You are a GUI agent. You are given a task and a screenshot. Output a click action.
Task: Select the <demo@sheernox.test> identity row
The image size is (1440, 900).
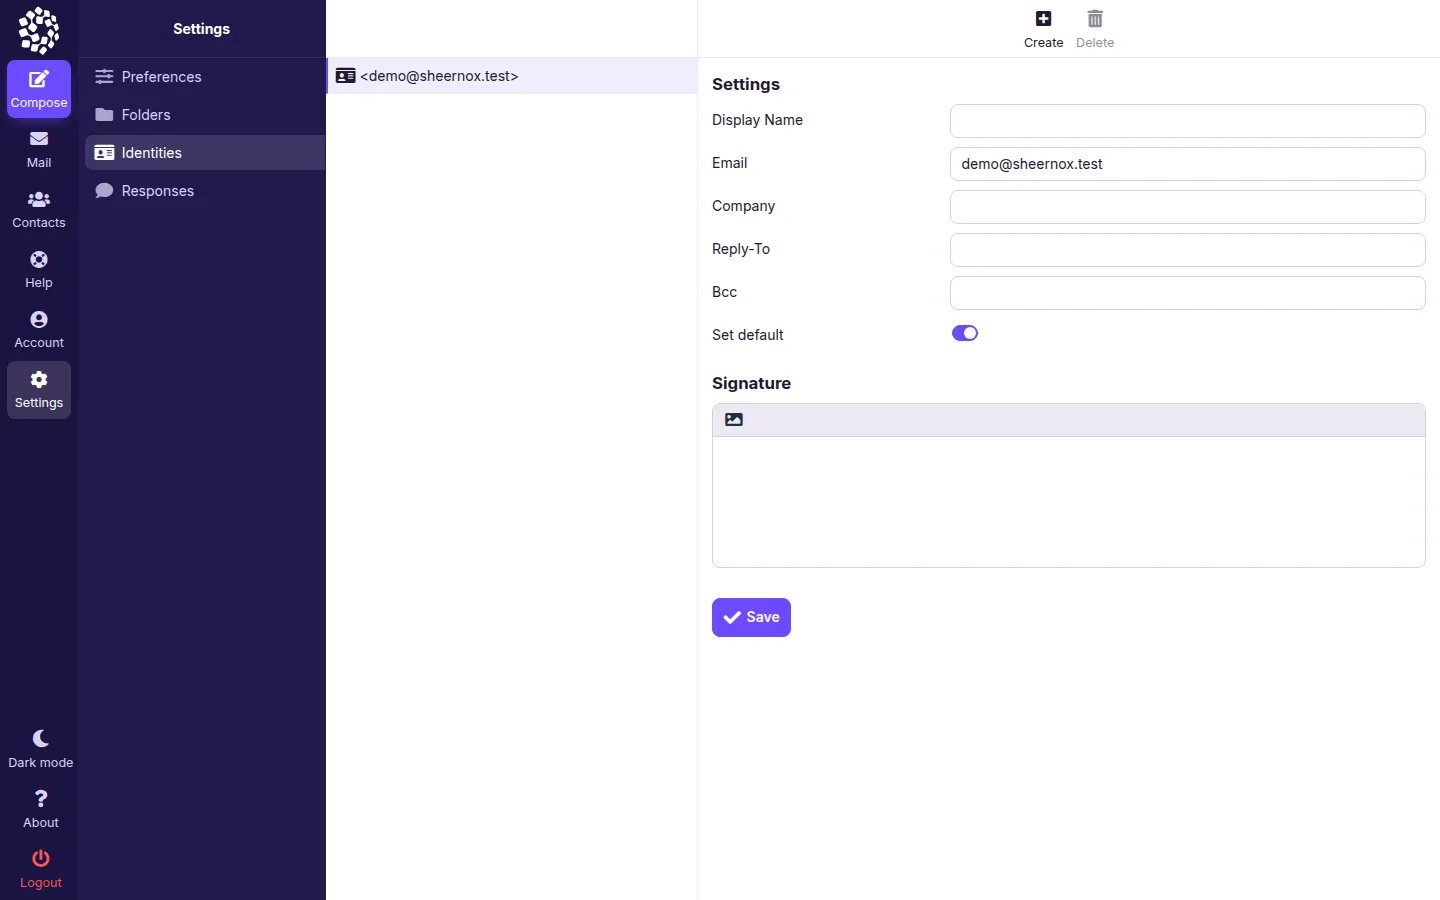coord(512,76)
